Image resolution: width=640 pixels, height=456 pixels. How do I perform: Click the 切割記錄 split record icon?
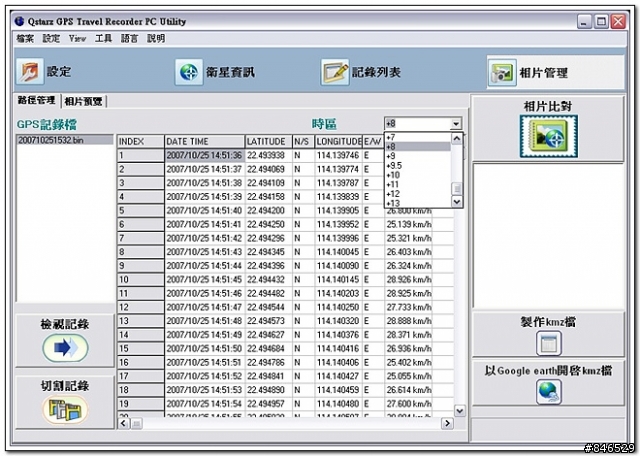point(65,409)
